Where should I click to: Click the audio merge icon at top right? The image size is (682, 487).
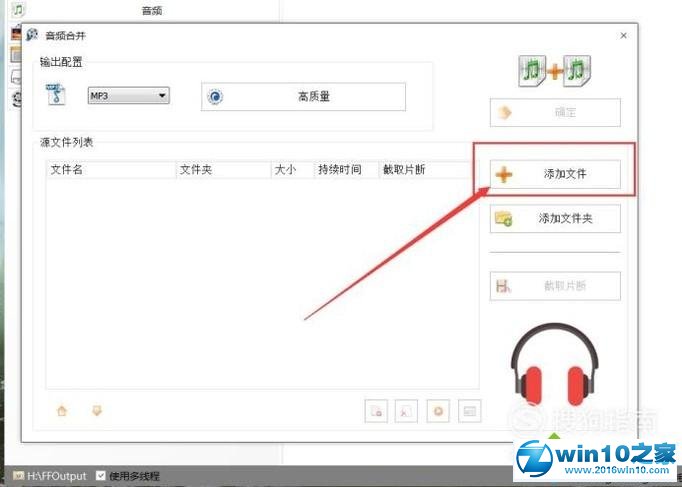click(x=557, y=71)
